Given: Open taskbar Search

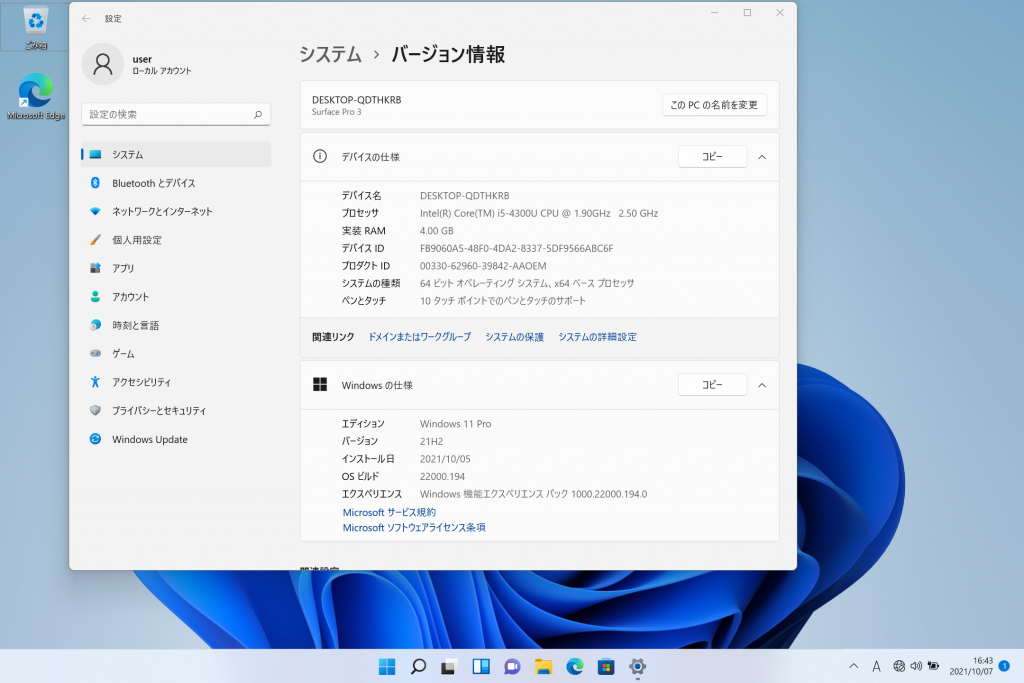Looking at the screenshot, I should (418, 667).
